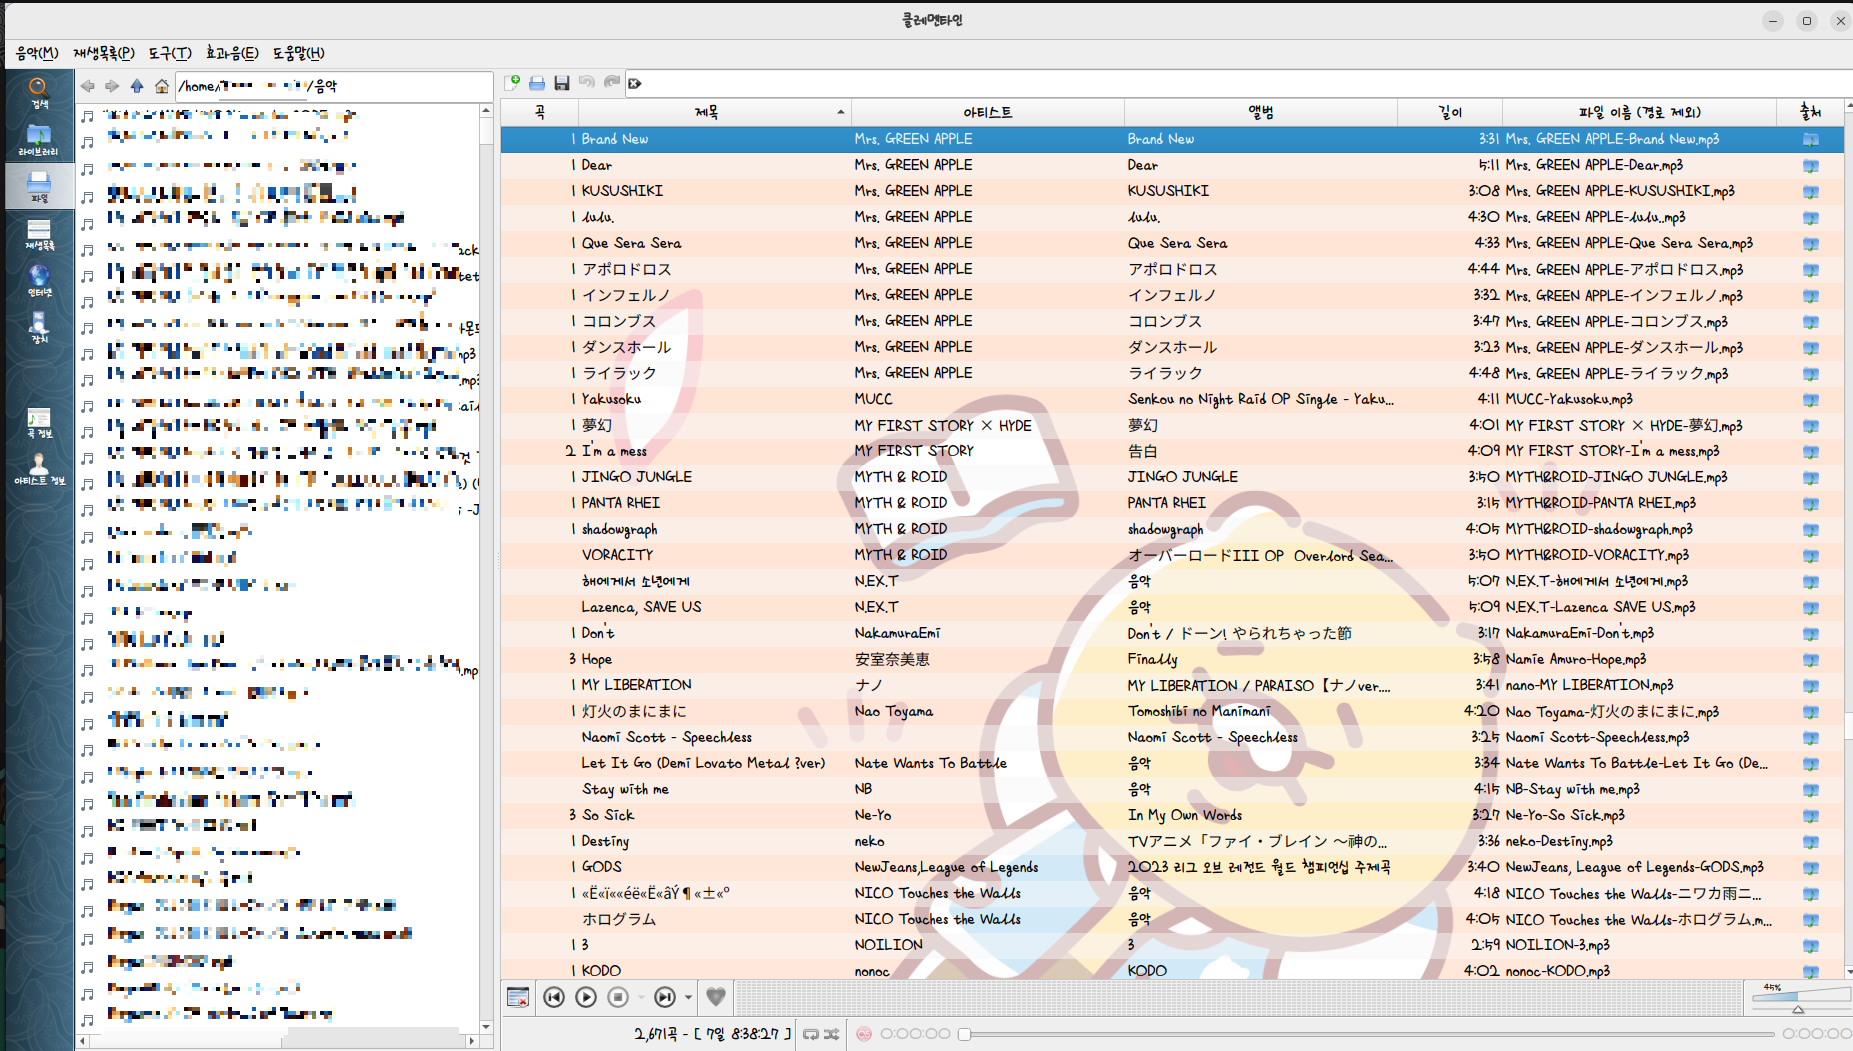Skip to the next track
The height and width of the screenshot is (1051, 1853).
[x=665, y=997]
